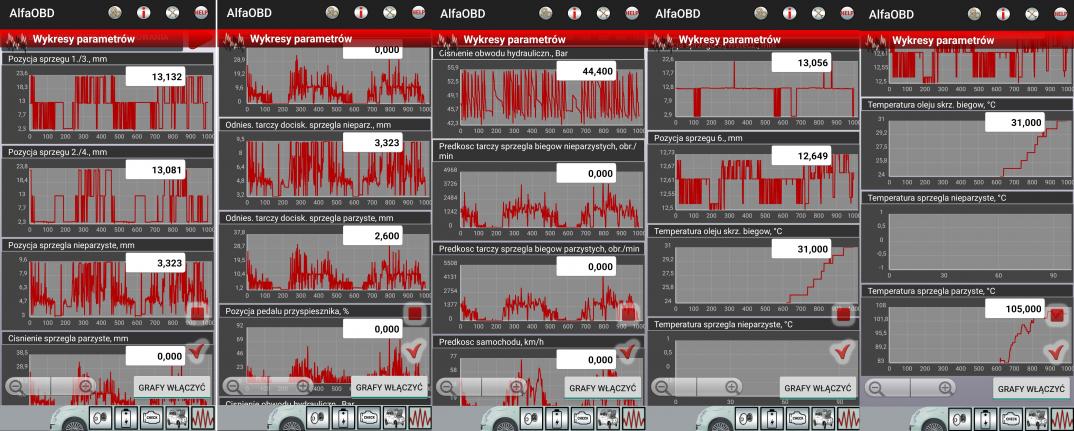Open waveform graph icon on Pozycja sprzegu 1./3. screen
This screenshot has height=431, width=1074.
pos(201,417)
